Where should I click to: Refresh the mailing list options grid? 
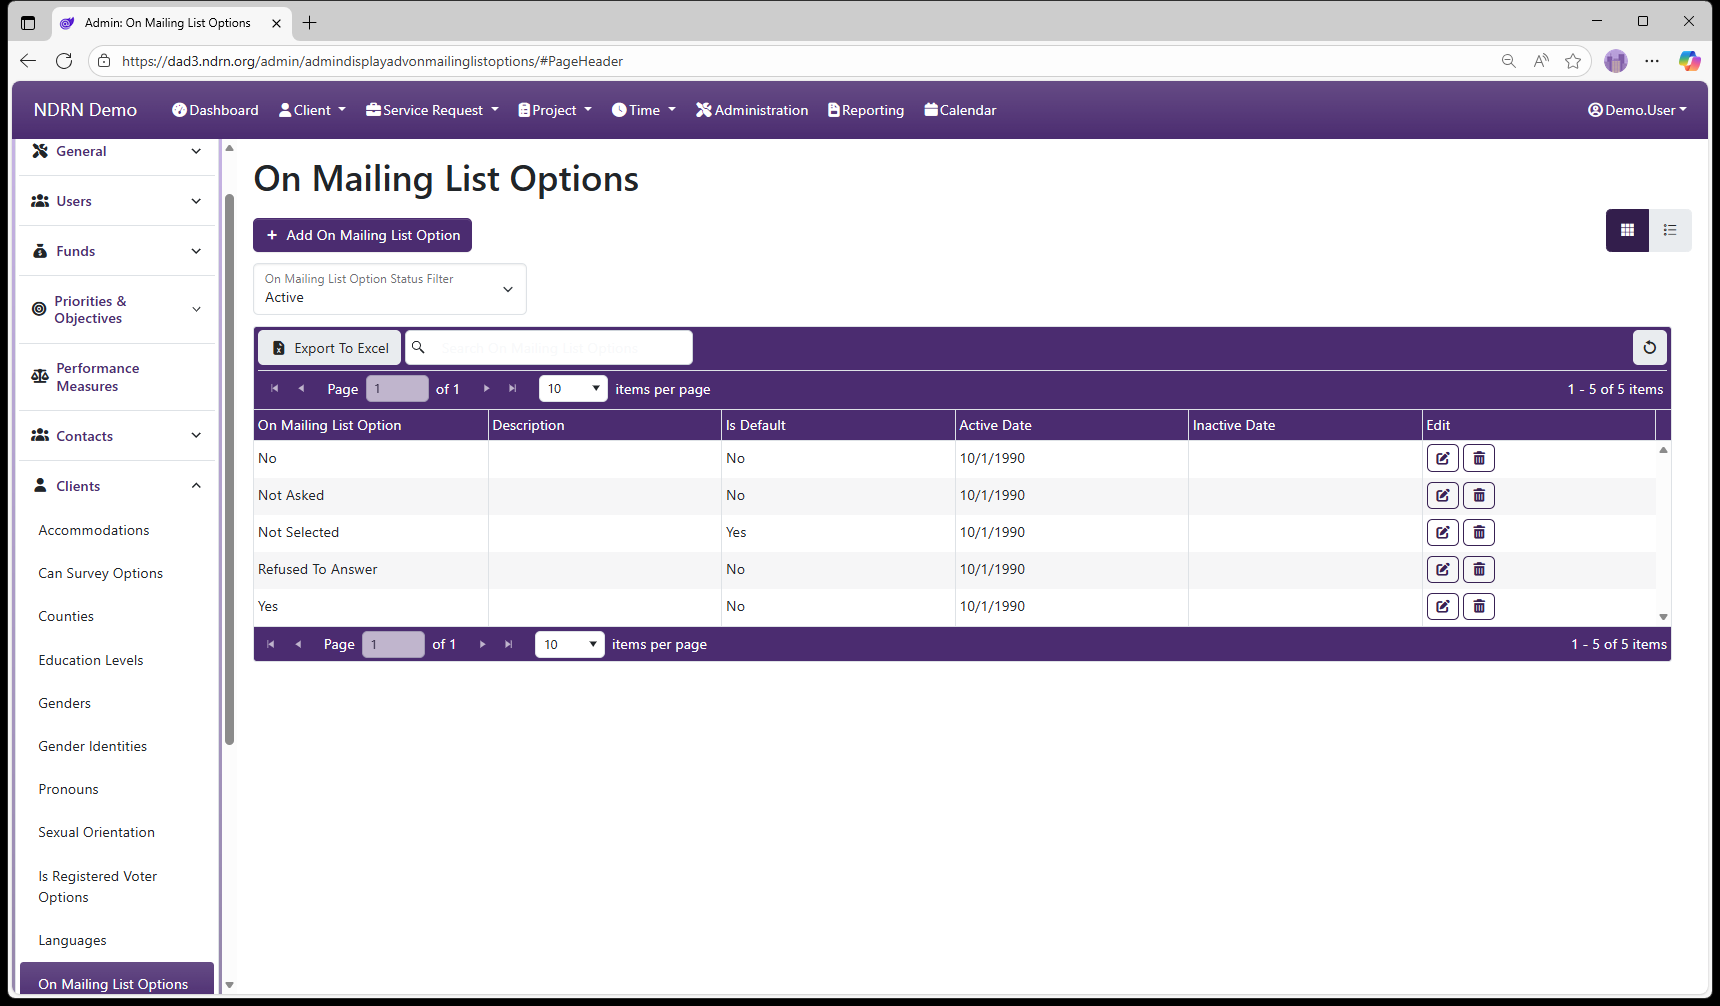tap(1650, 347)
